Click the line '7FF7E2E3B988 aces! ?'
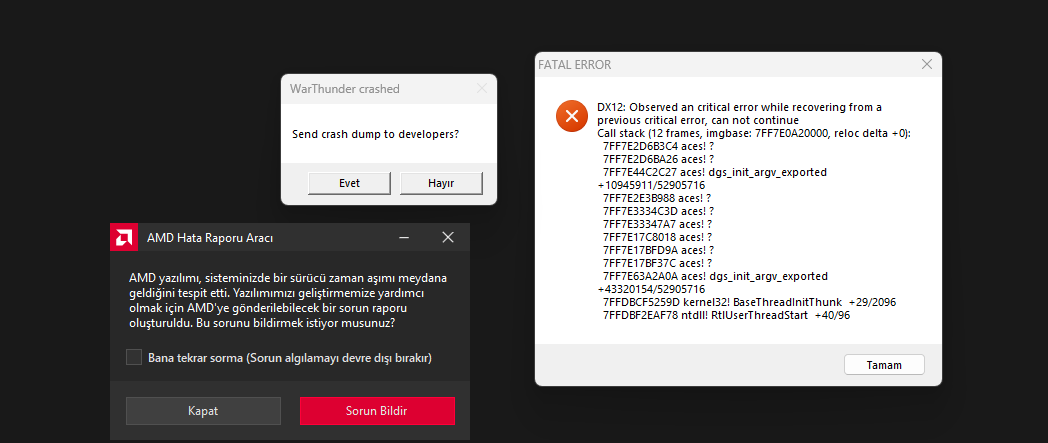This screenshot has width=1048, height=443. point(656,198)
